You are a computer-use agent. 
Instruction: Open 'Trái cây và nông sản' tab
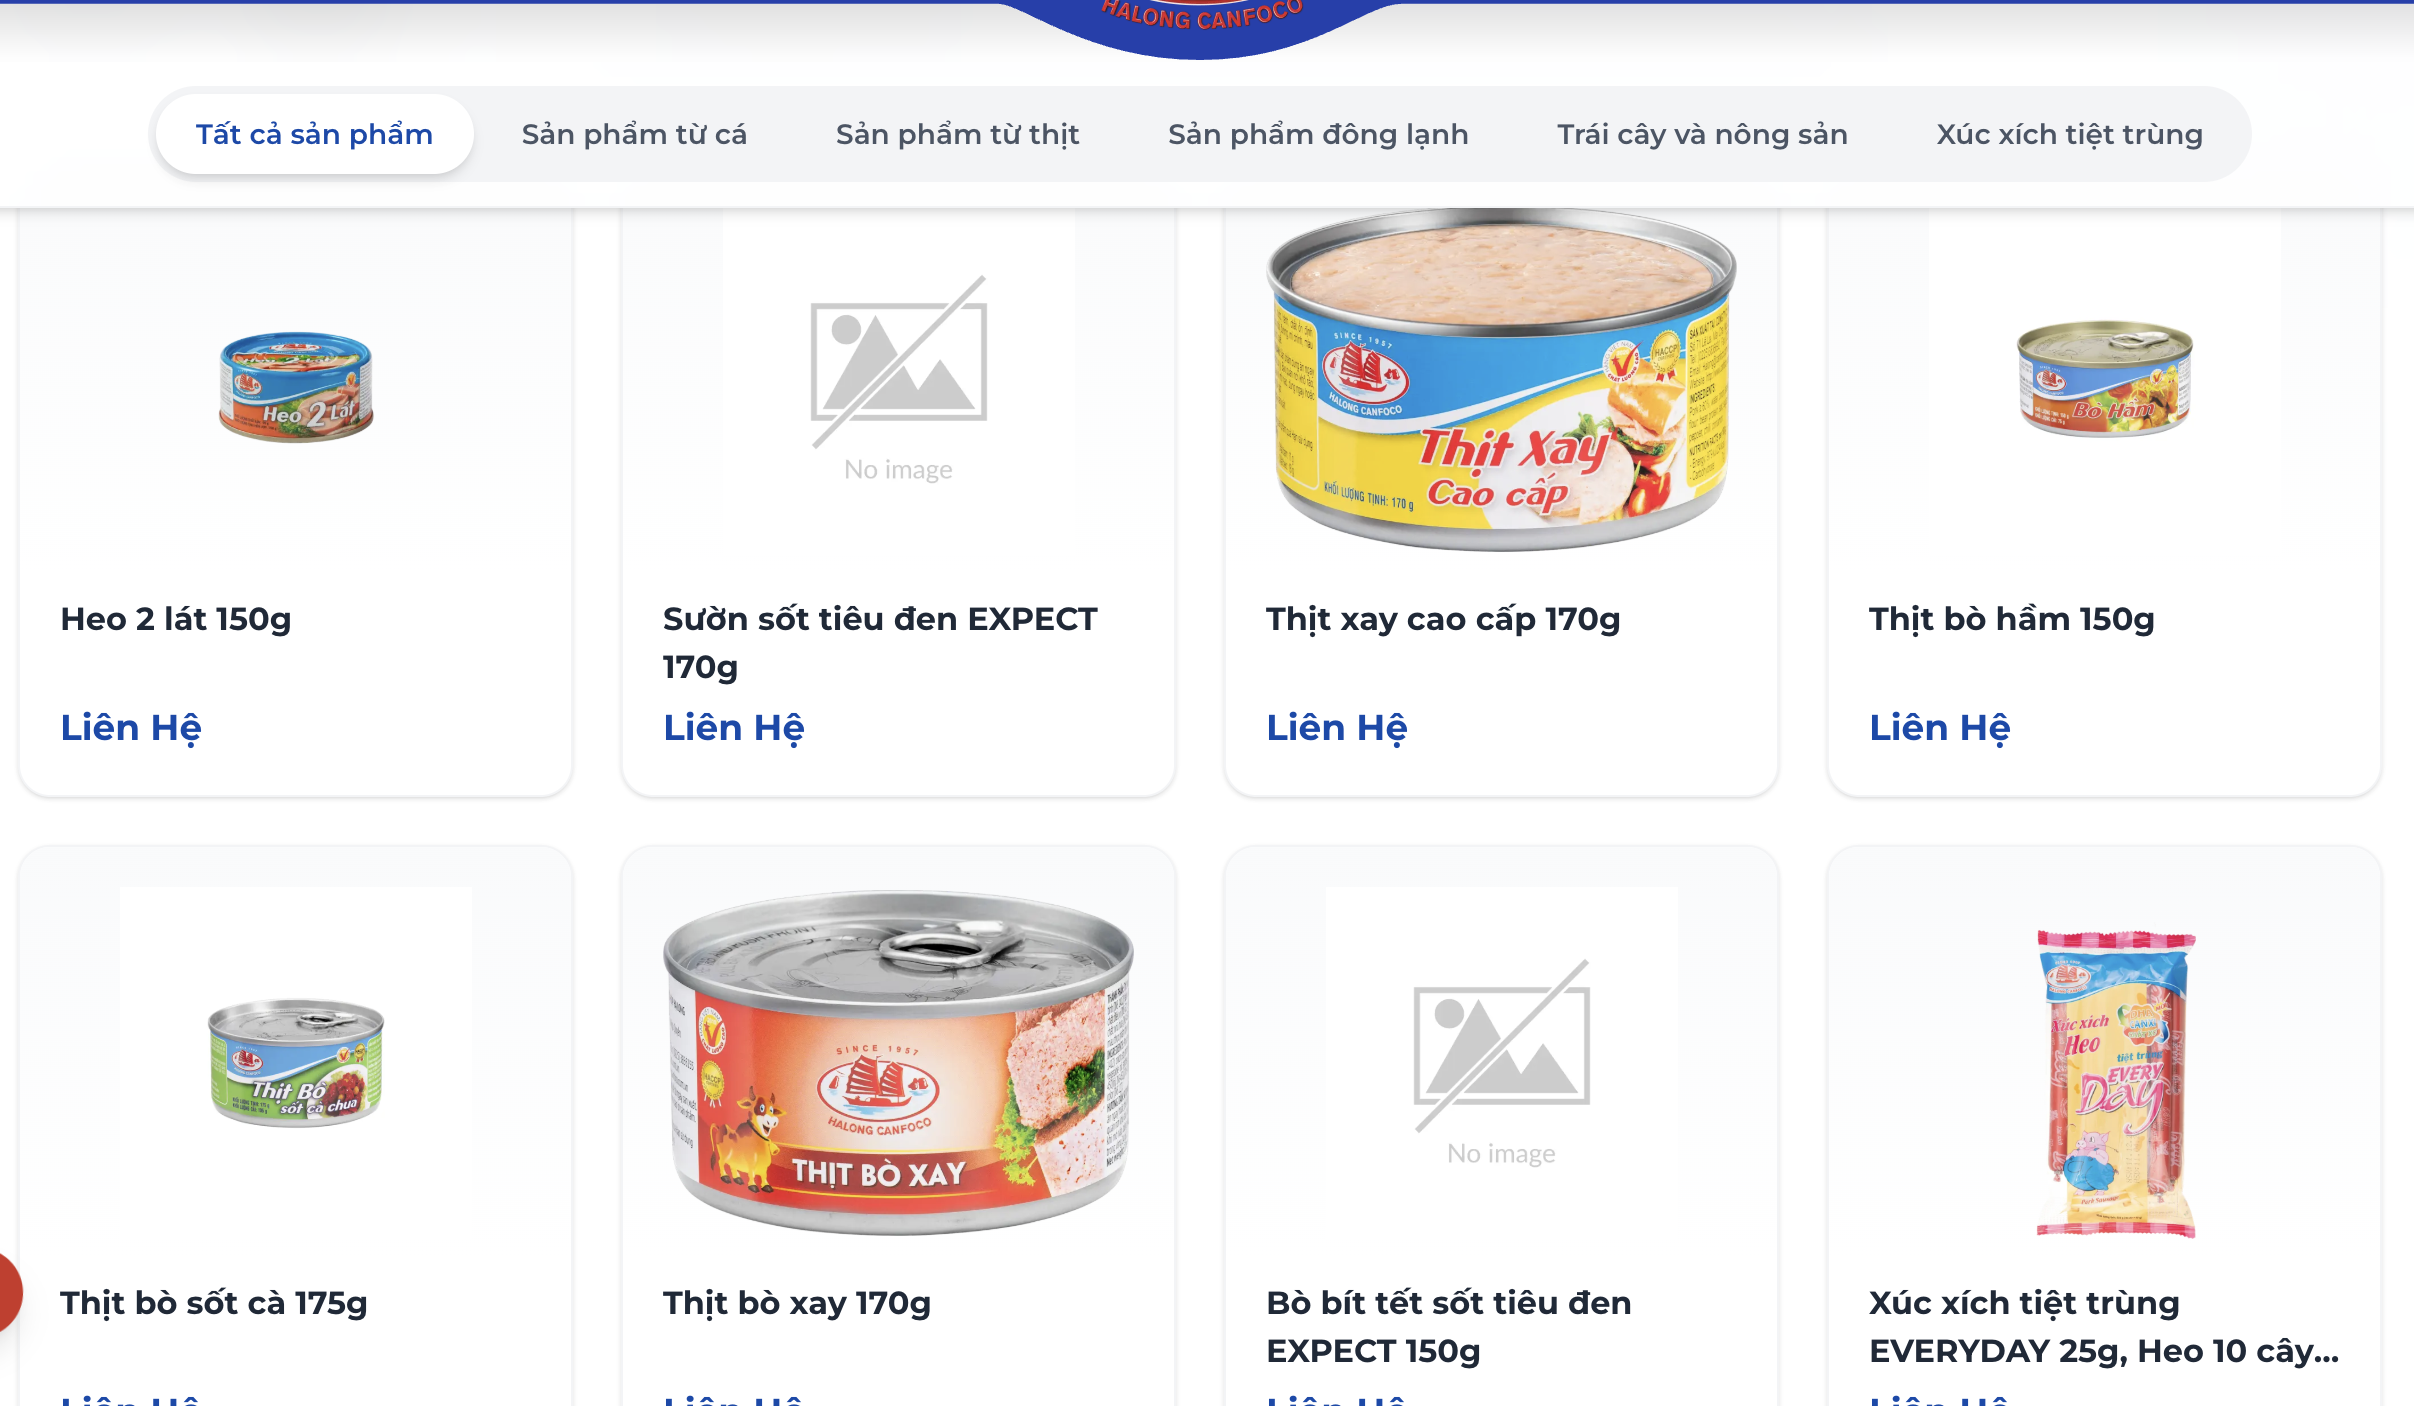click(1702, 134)
